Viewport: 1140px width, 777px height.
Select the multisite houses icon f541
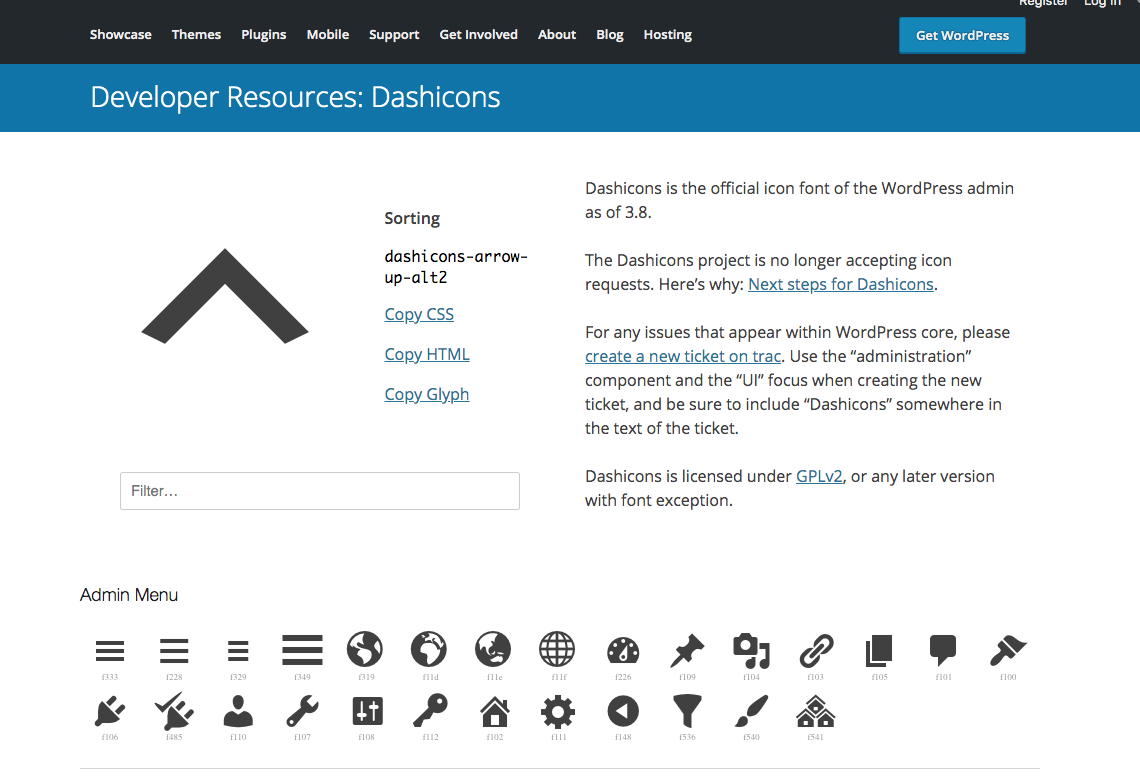[815, 712]
